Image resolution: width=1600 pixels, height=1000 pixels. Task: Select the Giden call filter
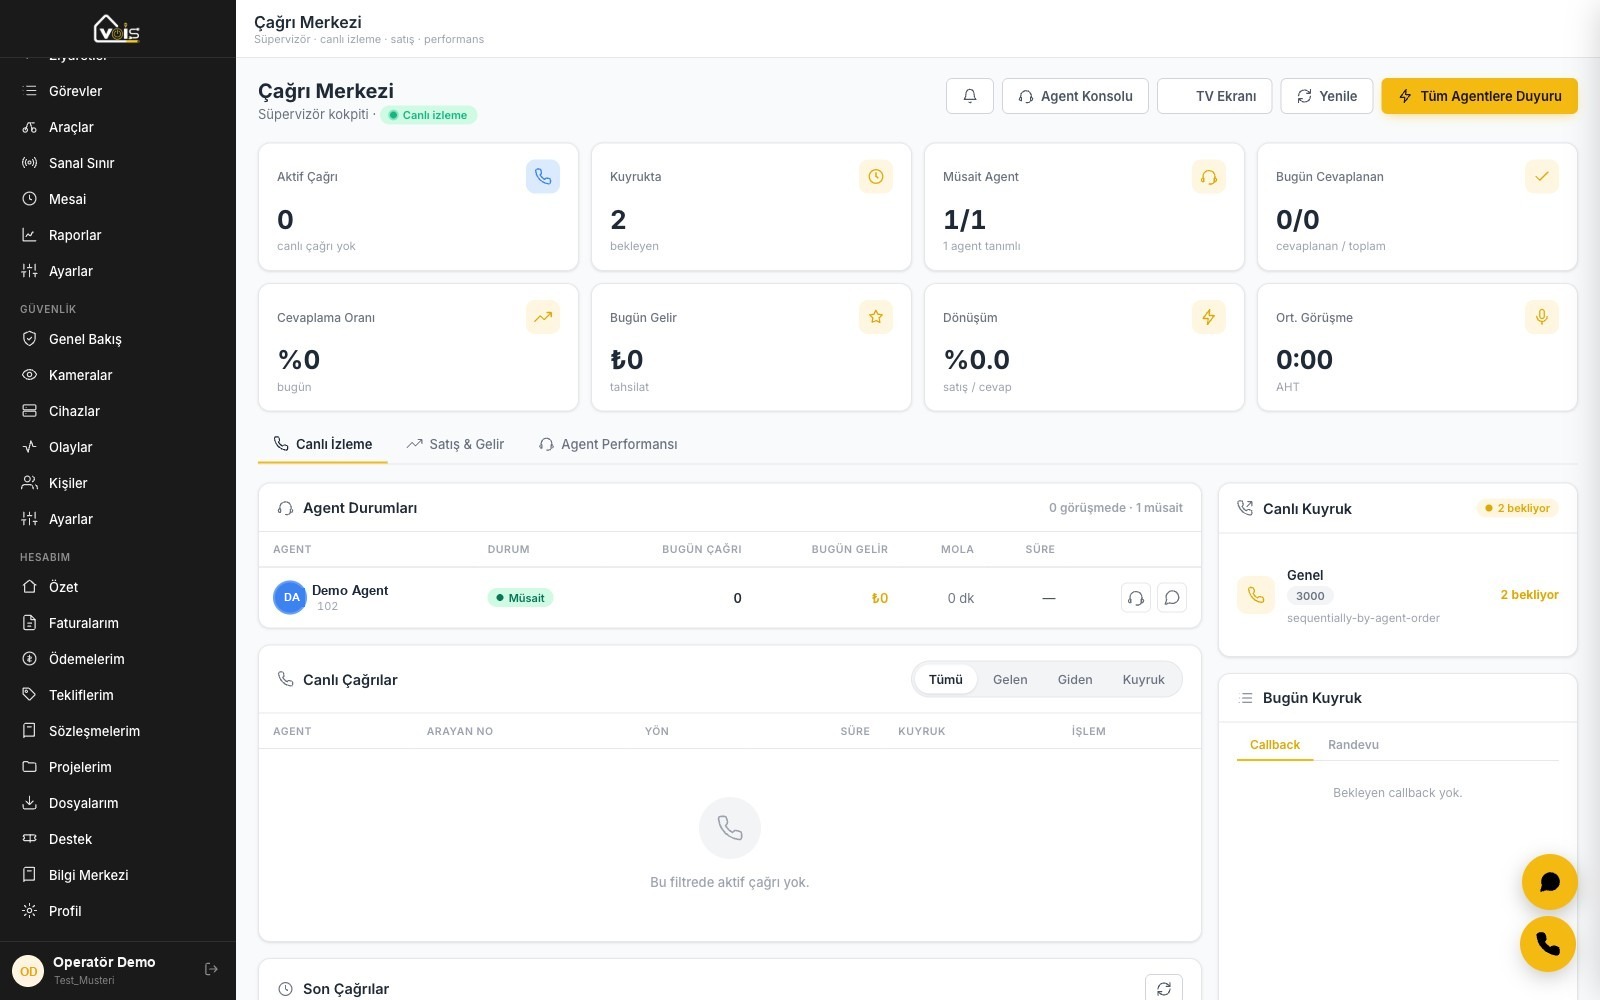point(1075,679)
